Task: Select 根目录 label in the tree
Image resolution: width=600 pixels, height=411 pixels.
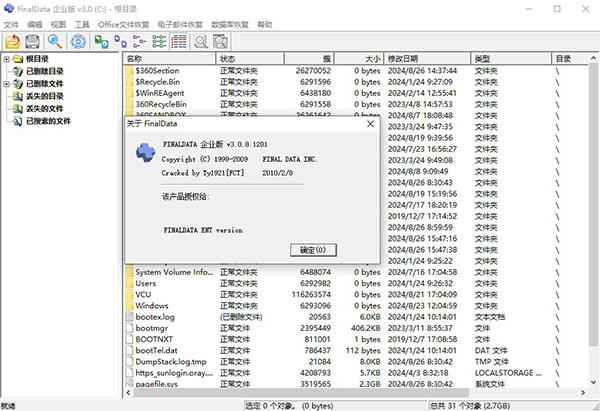Action: (x=37, y=59)
